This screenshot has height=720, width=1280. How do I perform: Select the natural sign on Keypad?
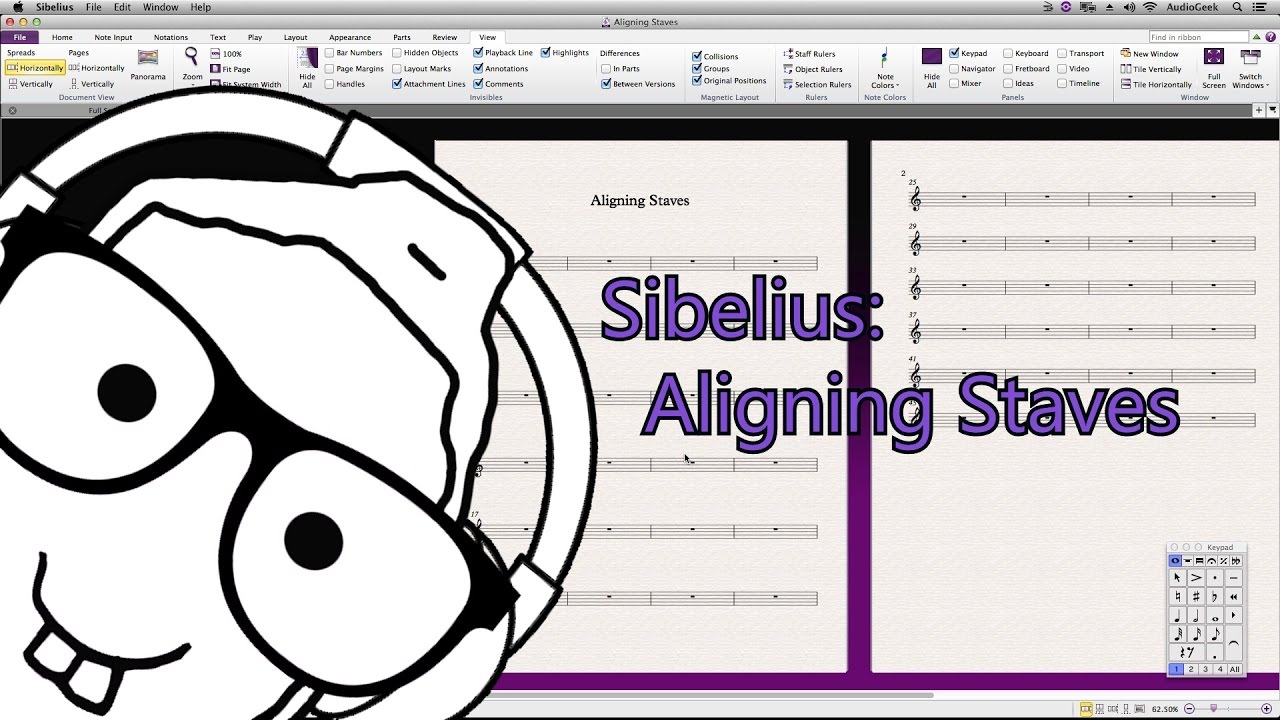click(x=1177, y=597)
